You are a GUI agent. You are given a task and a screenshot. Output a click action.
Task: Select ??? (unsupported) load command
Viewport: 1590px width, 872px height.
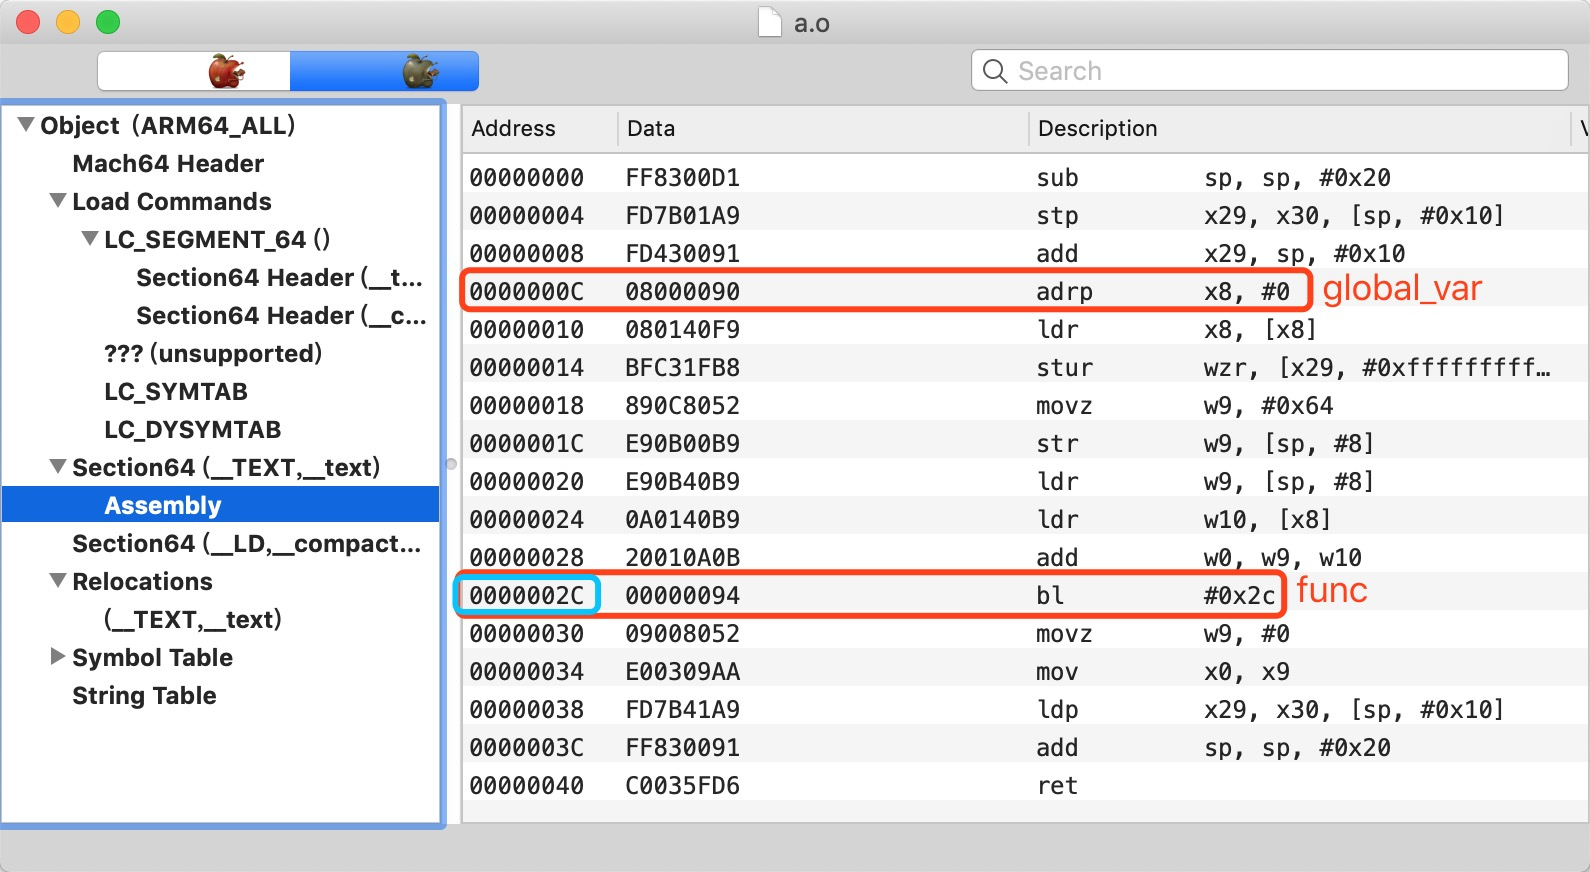pos(213,353)
